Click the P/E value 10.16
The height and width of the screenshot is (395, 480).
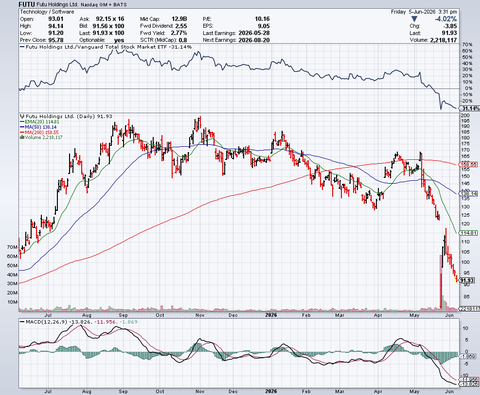262,19
